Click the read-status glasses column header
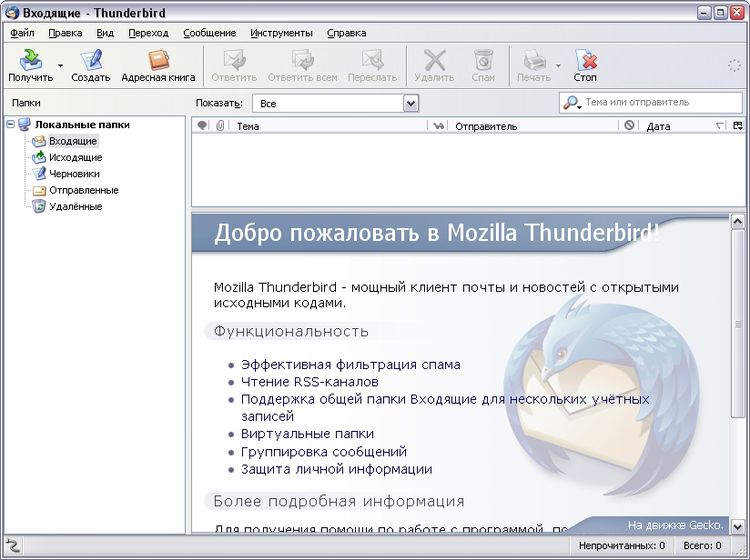 pyautogui.click(x=438, y=126)
